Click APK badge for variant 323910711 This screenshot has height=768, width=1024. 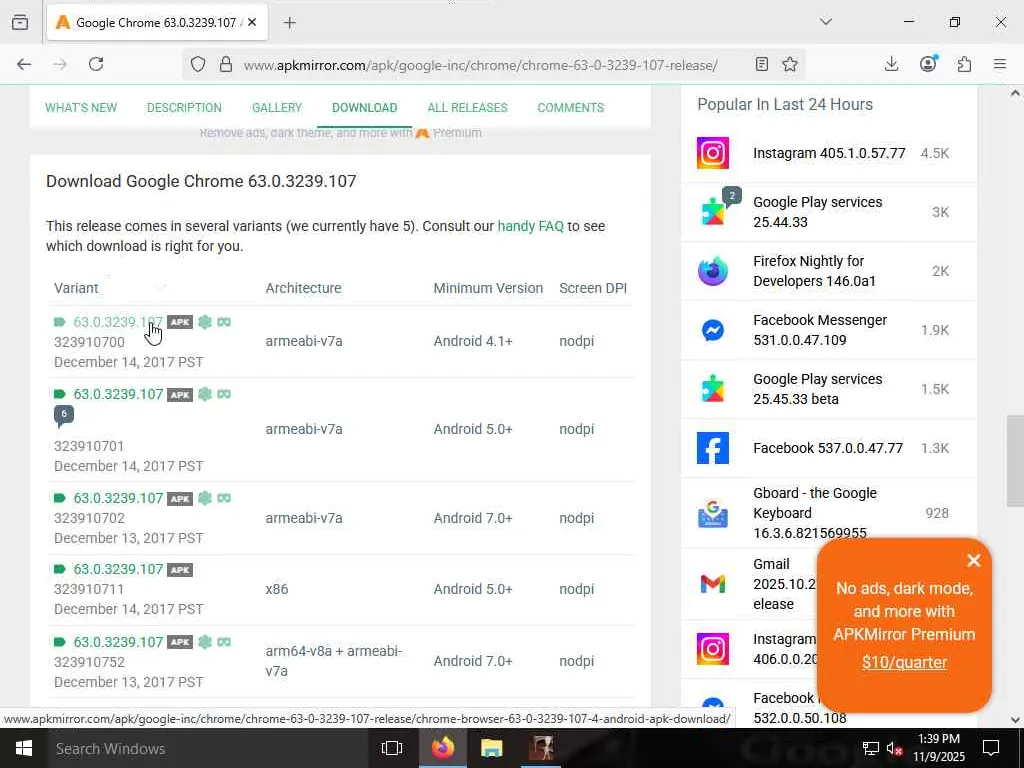click(180, 570)
